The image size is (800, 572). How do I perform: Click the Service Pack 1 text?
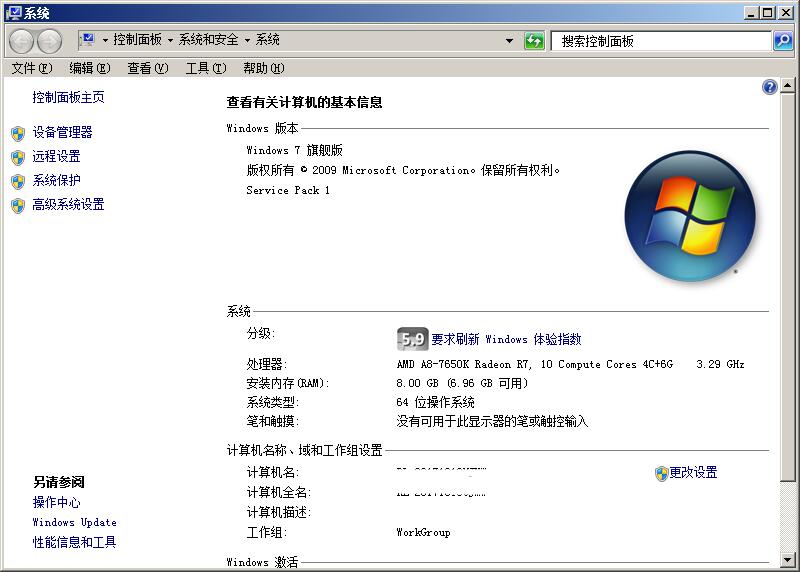coord(288,190)
